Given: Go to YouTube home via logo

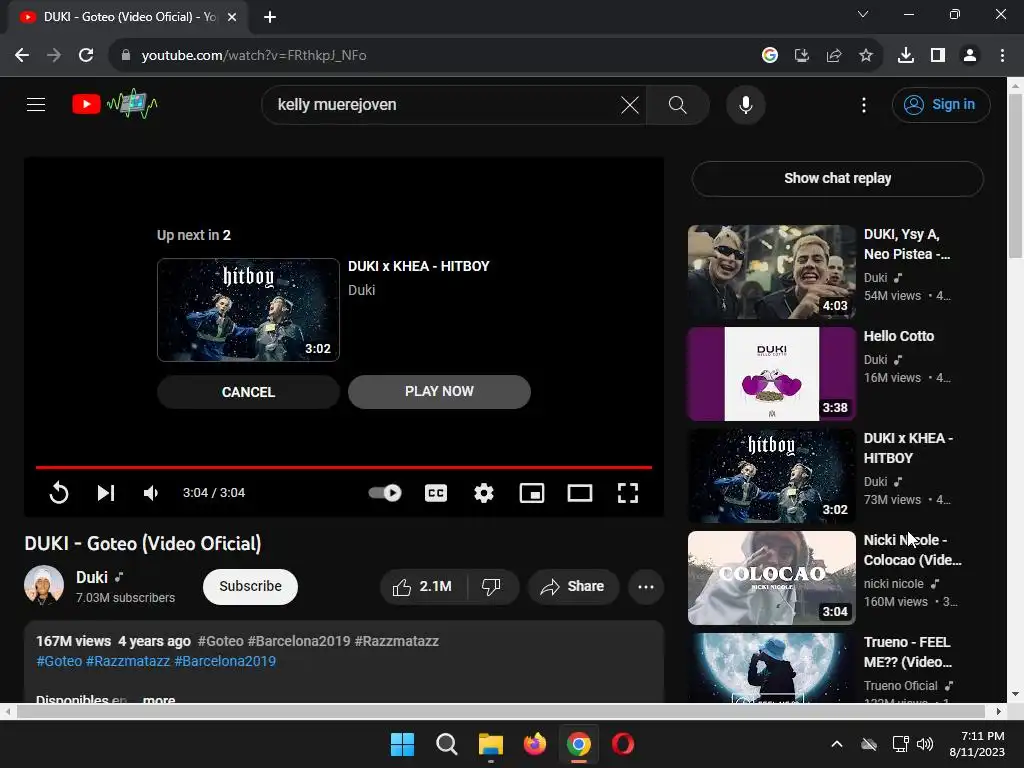Looking at the screenshot, I should click(114, 104).
